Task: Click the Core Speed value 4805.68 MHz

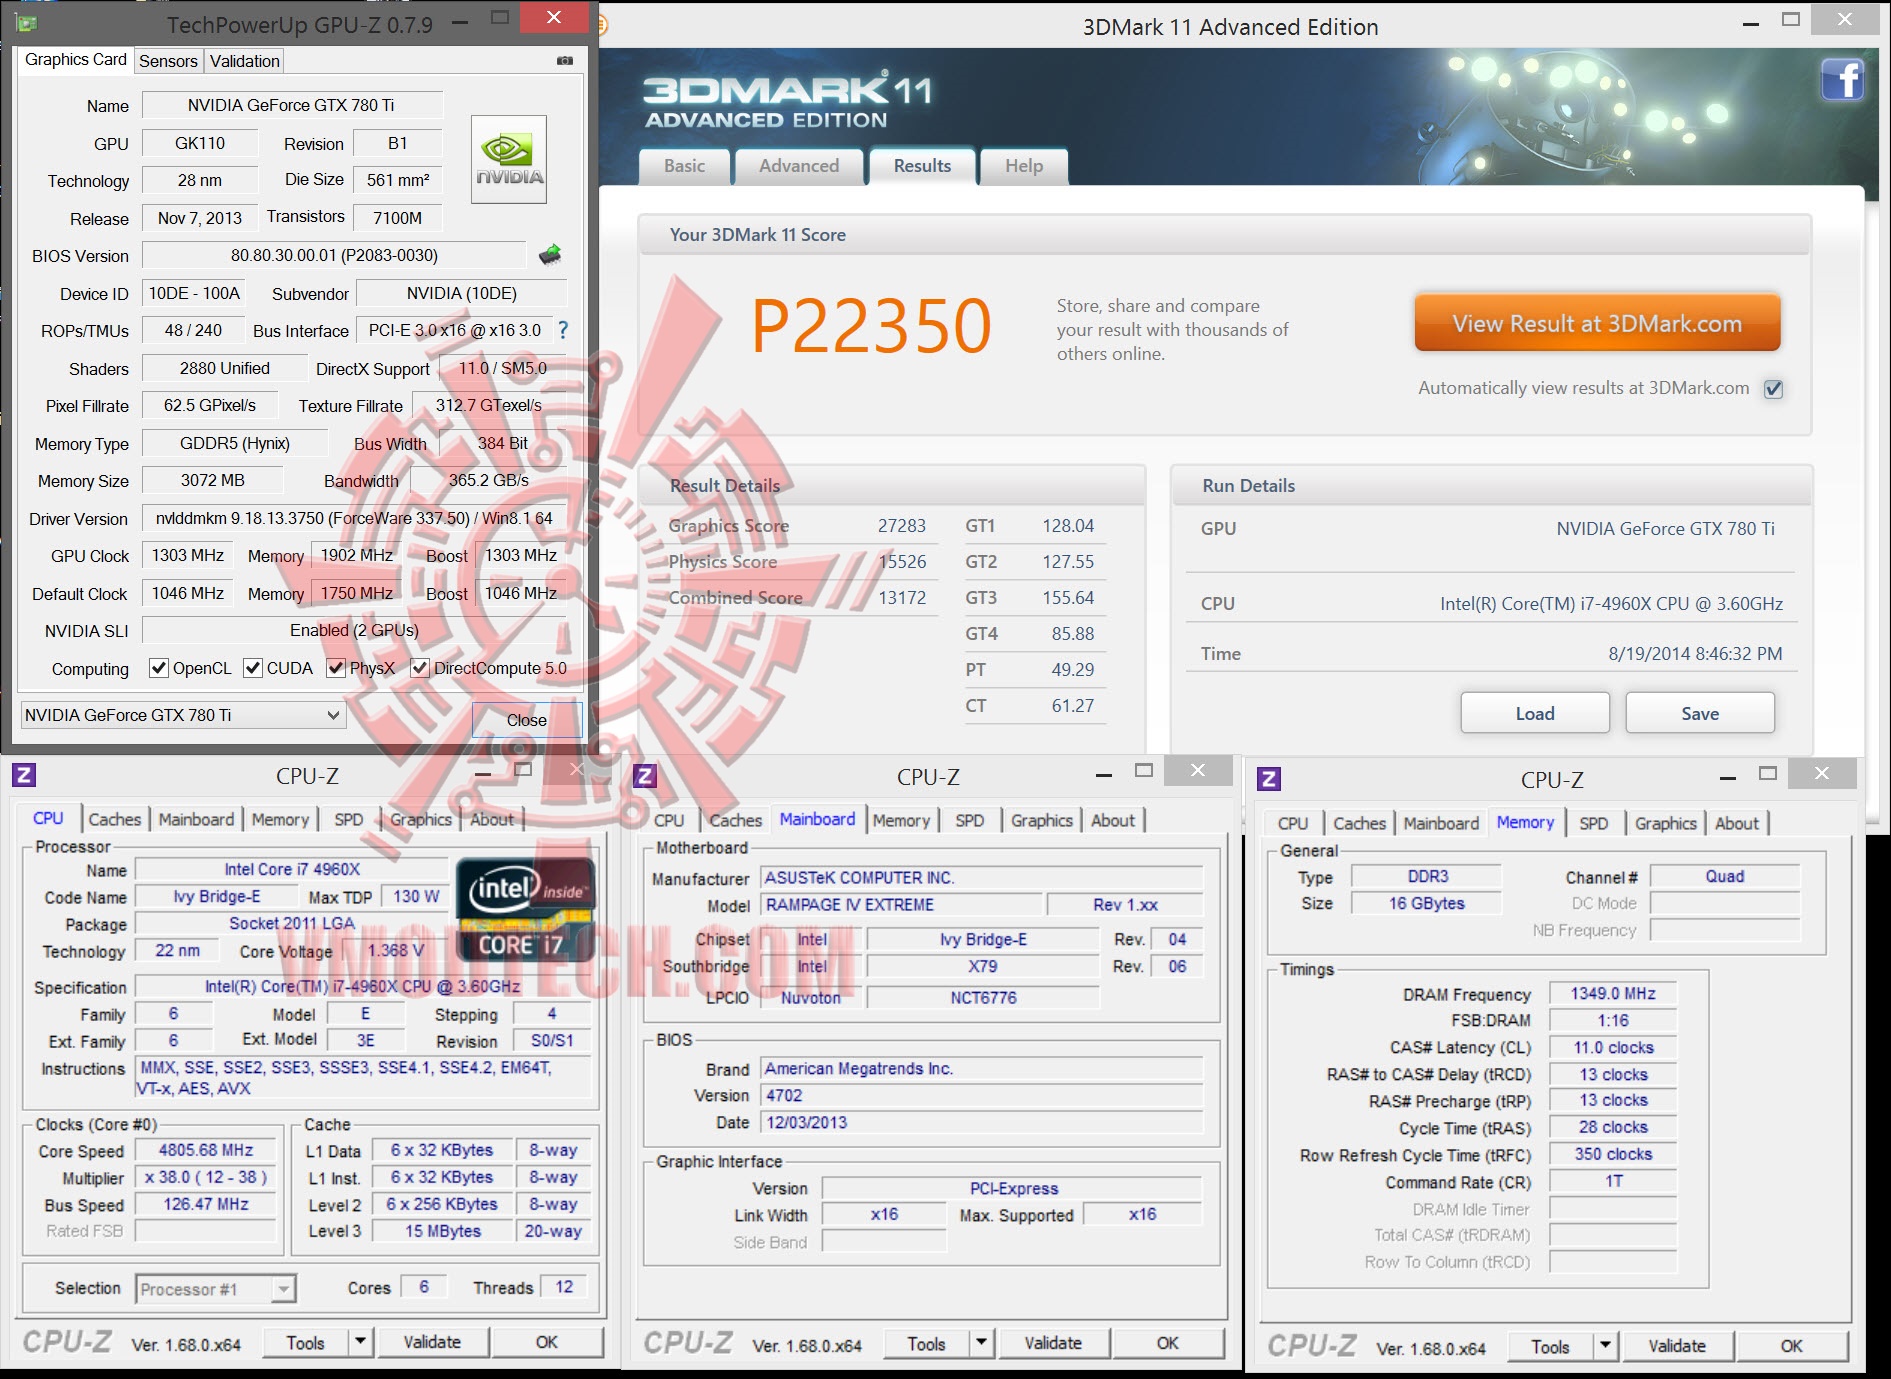Action: click(206, 1150)
